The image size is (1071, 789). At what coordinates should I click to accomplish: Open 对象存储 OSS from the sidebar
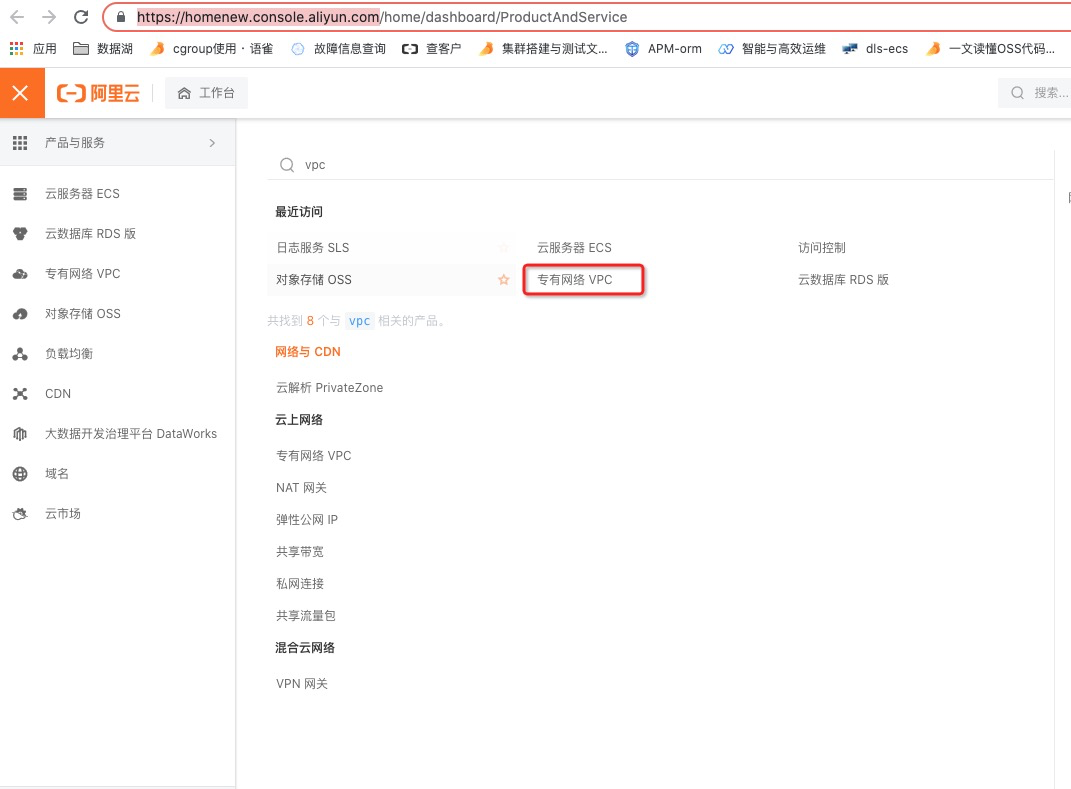click(x=85, y=313)
